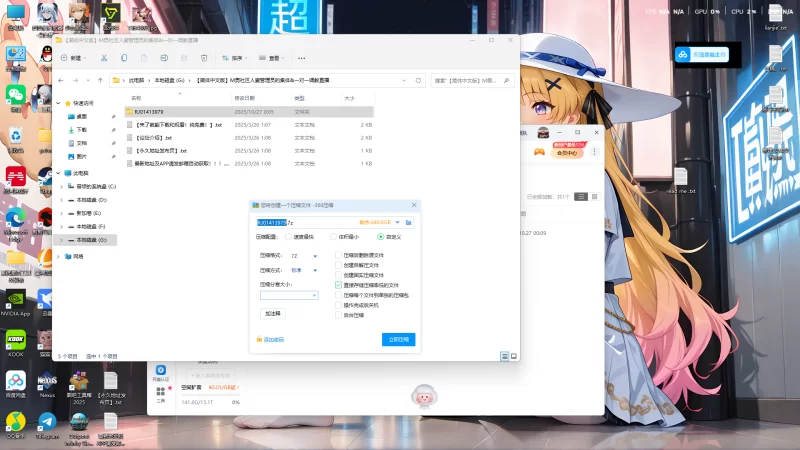Open the 排序 sort dropdown in Explorer
Viewport: 800px width, 450px height.
(235, 58)
